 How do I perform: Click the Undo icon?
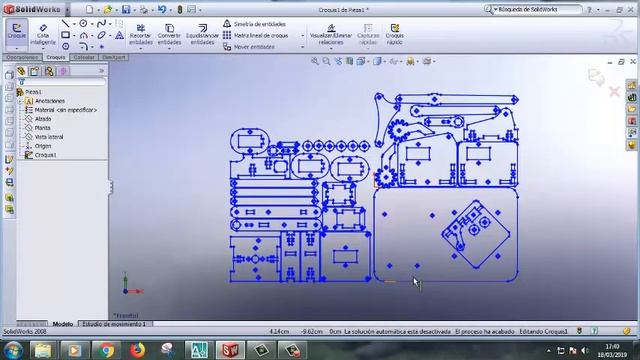point(162,9)
